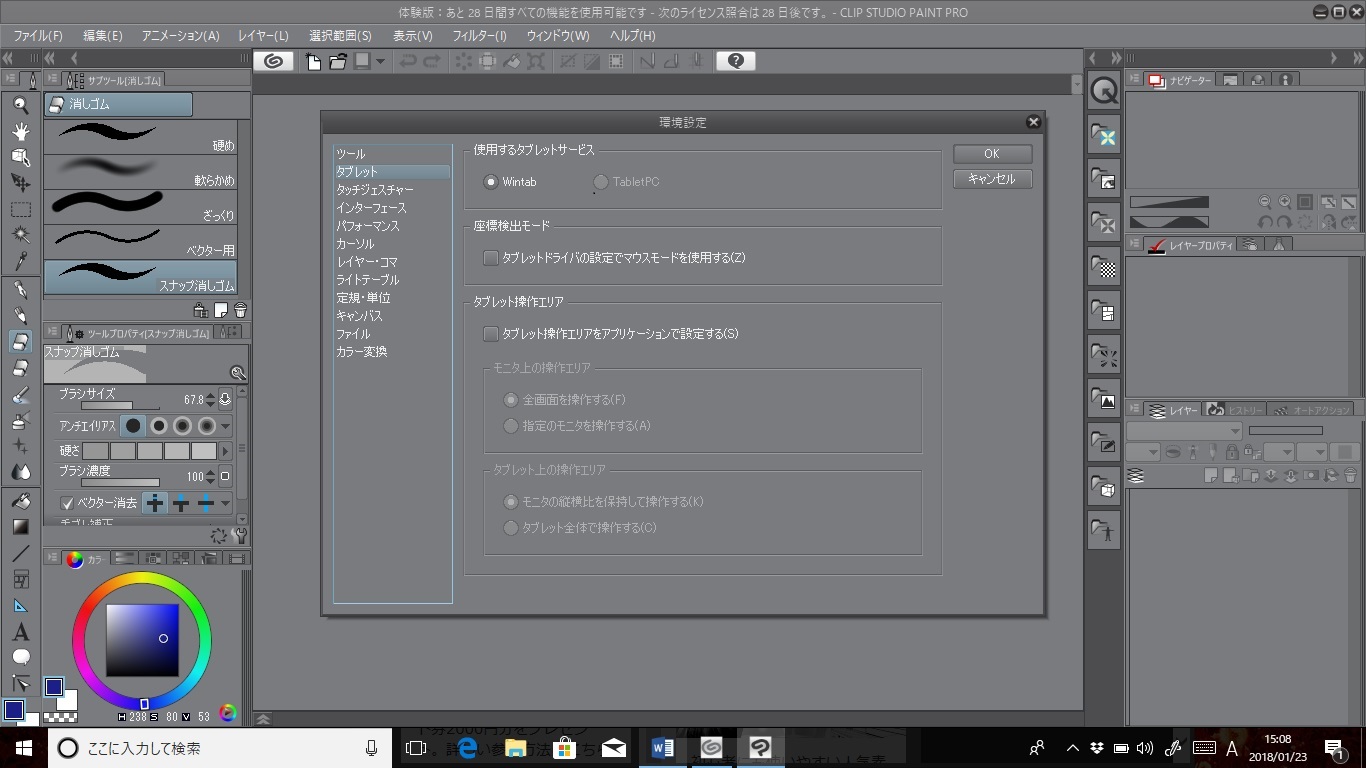Open CLIP STUDIO from the command bar
The image size is (1366, 768).
tap(273, 61)
